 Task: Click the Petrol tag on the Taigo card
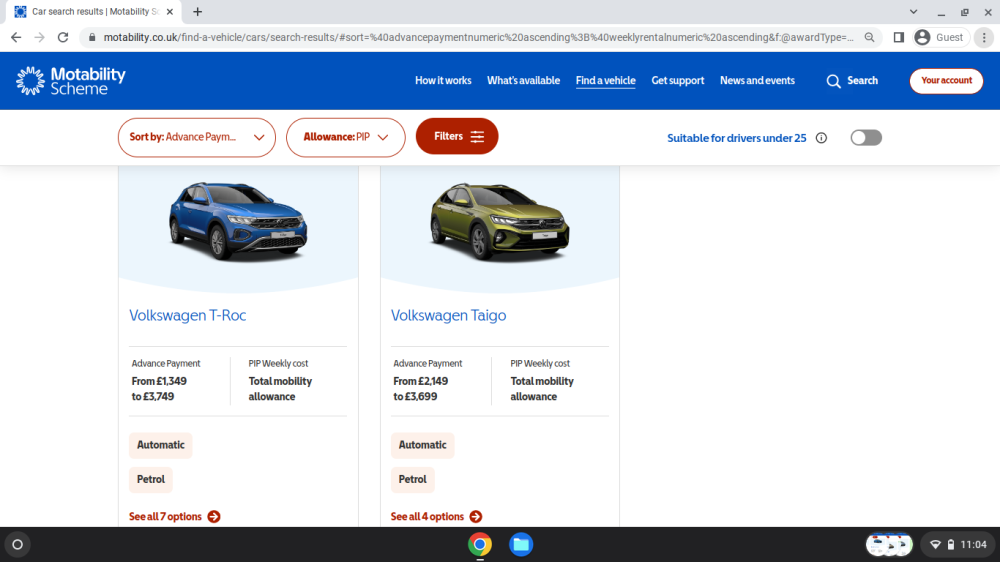pos(413,480)
